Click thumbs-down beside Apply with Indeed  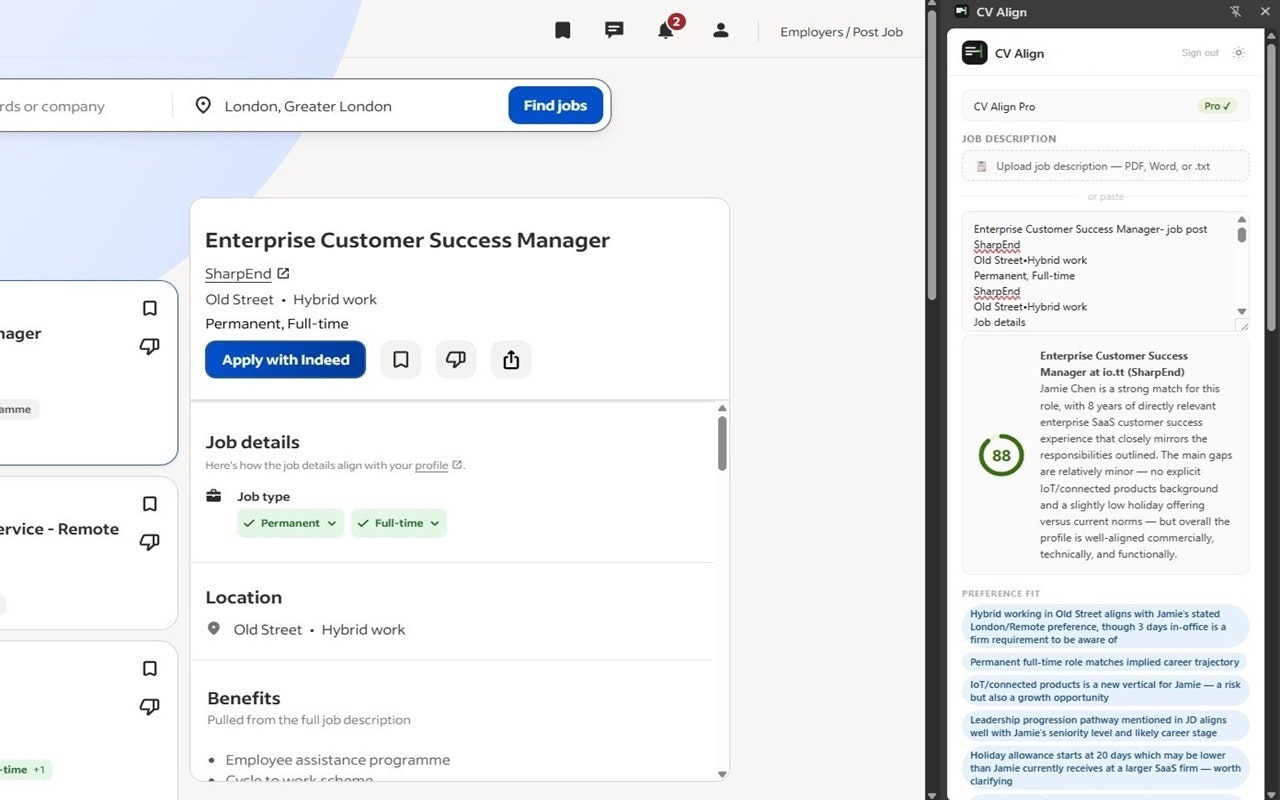pyautogui.click(x=456, y=360)
